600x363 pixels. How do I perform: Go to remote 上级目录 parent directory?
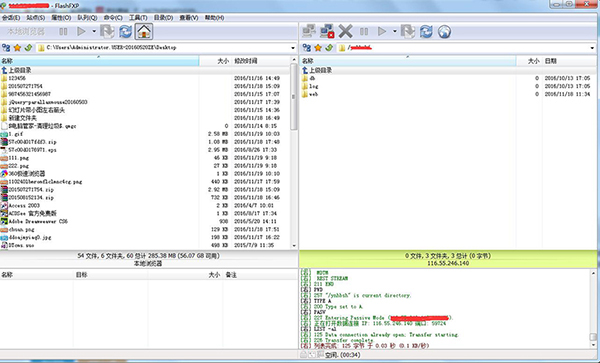tap(317, 70)
